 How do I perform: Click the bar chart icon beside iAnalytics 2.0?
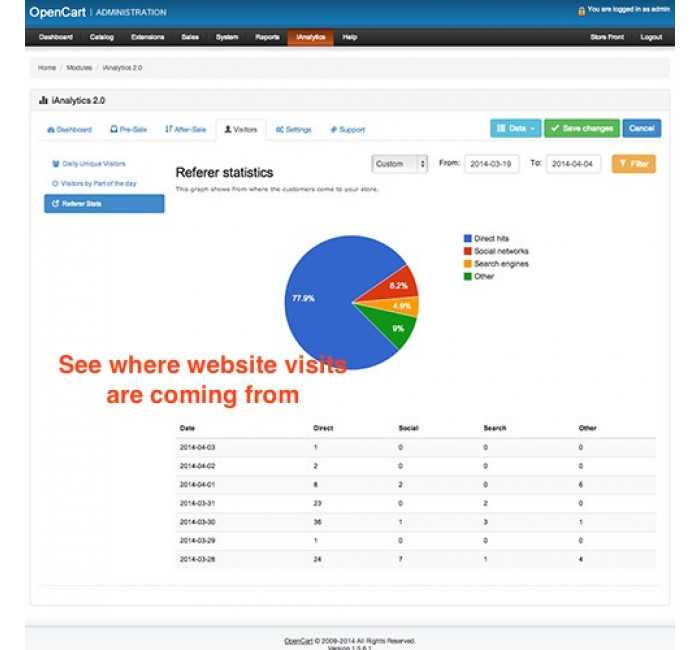43,100
